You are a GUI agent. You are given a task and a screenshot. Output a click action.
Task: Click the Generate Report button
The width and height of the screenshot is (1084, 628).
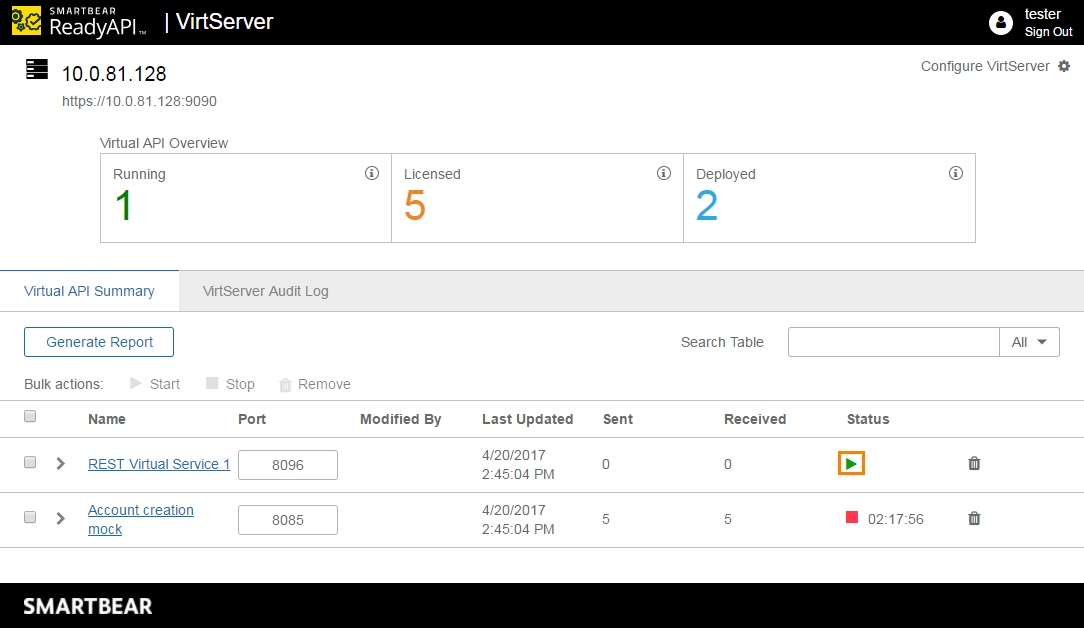pyautogui.click(x=98, y=341)
